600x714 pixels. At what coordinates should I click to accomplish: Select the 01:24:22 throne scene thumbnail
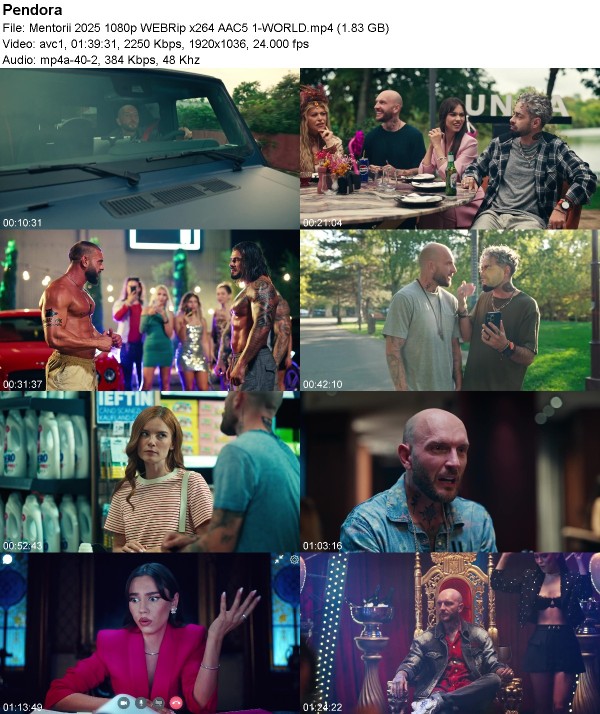tap(450, 633)
